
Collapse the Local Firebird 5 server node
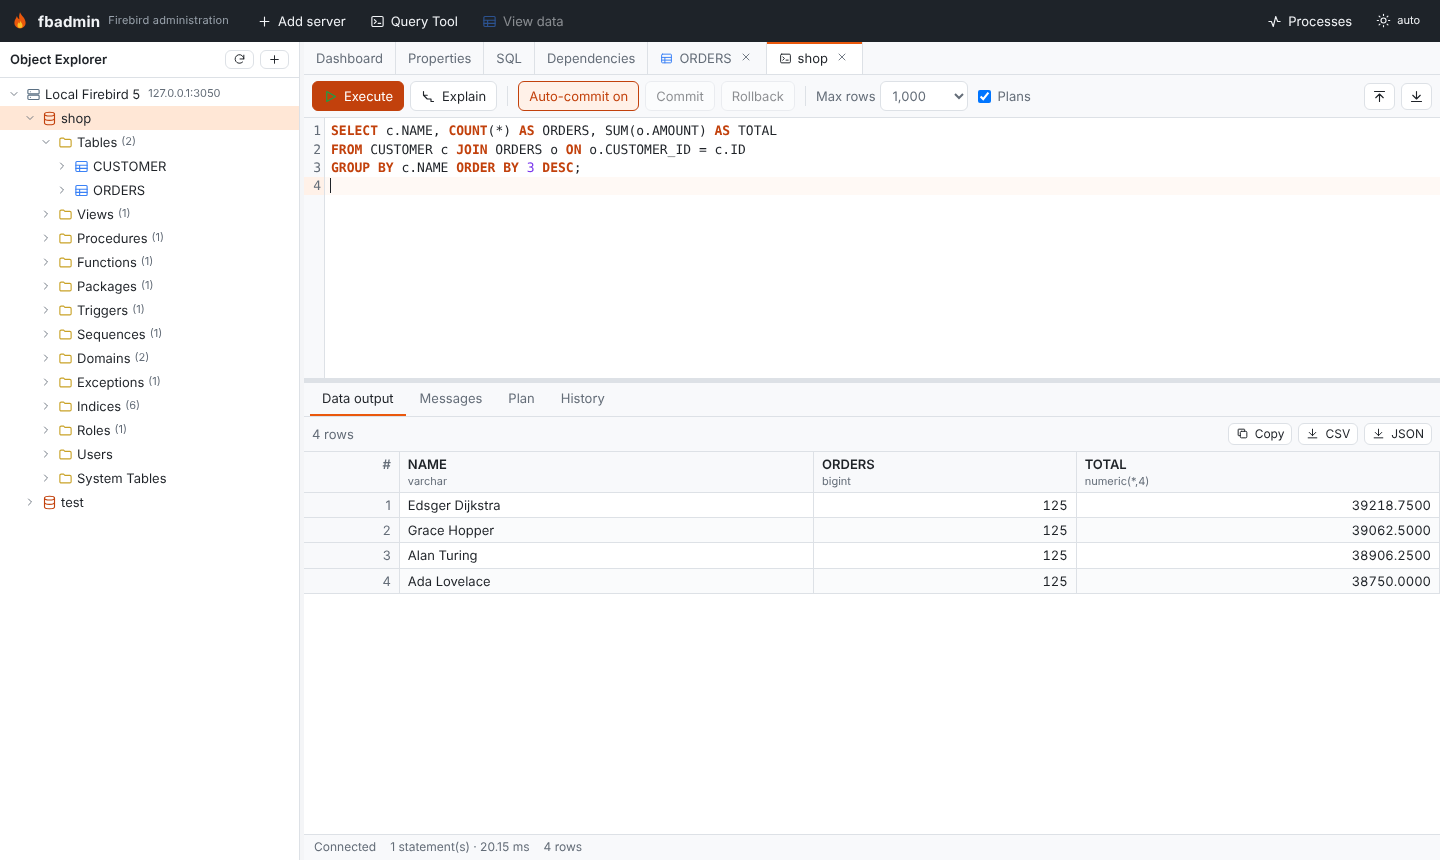click(14, 94)
